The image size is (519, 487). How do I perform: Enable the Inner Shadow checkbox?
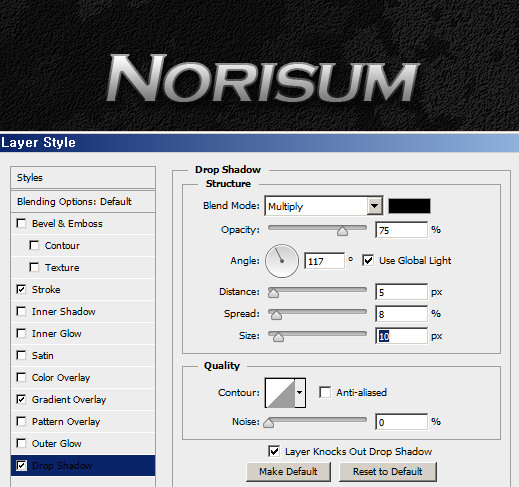[21, 311]
